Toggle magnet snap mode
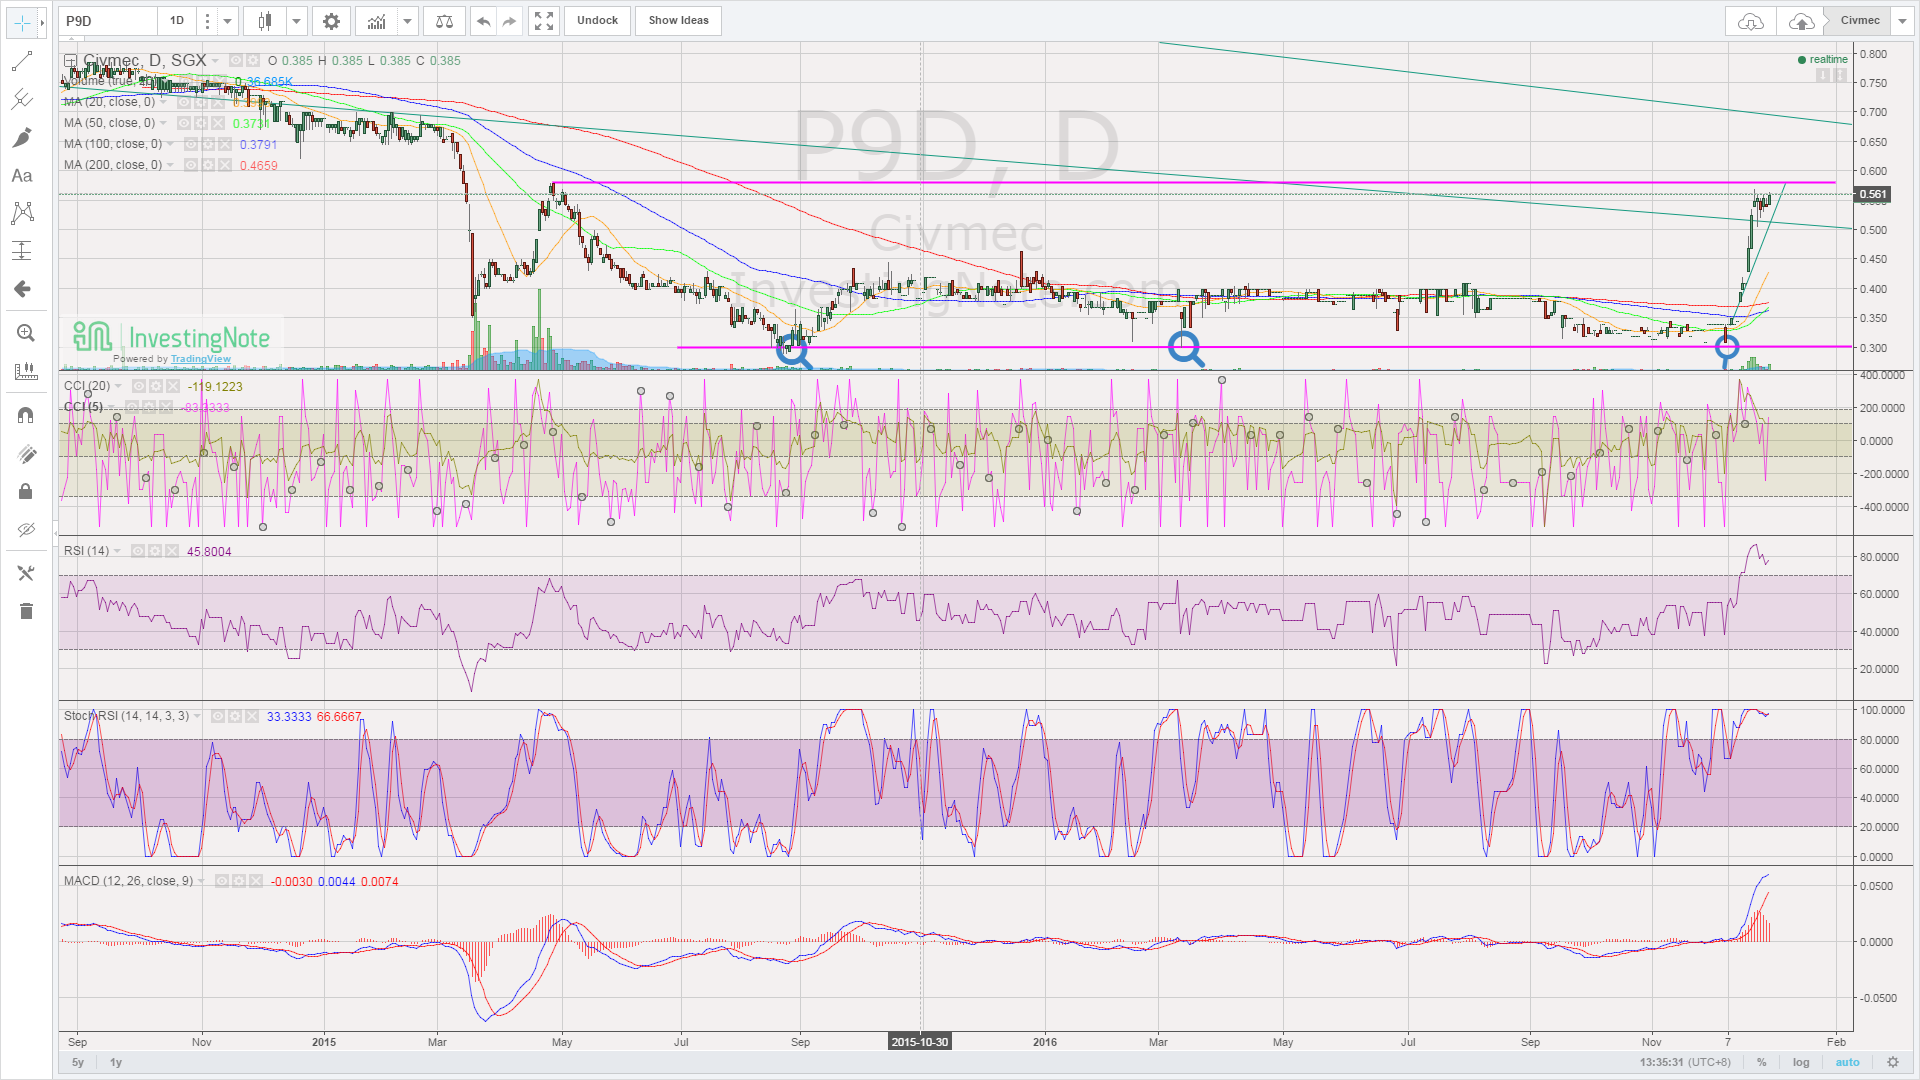 25,414
